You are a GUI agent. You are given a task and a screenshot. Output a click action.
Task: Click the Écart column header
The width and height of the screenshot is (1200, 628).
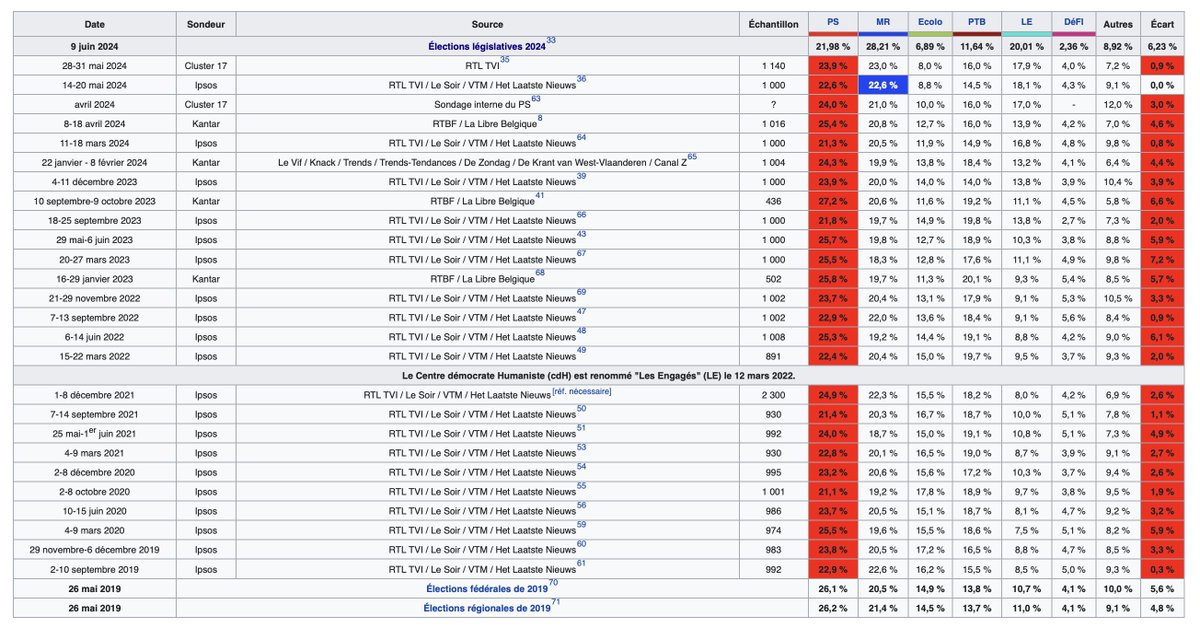click(1161, 23)
